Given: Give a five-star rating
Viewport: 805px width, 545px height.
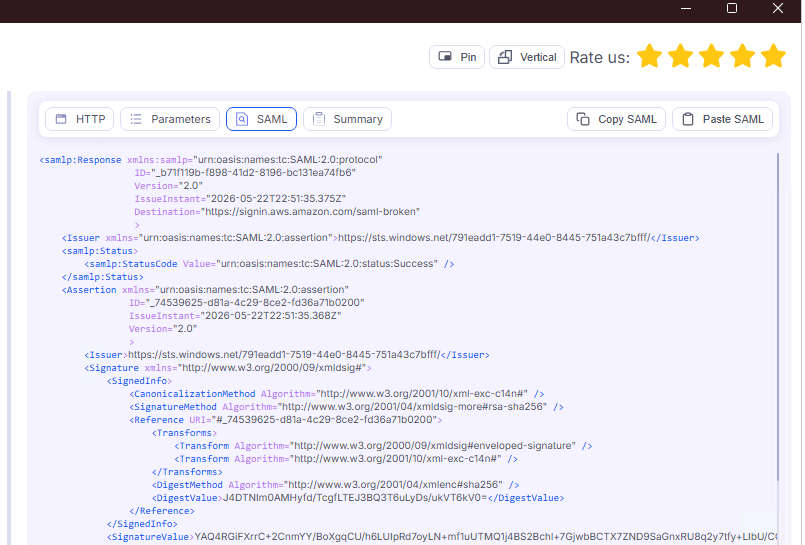Looking at the screenshot, I should [x=774, y=56].
